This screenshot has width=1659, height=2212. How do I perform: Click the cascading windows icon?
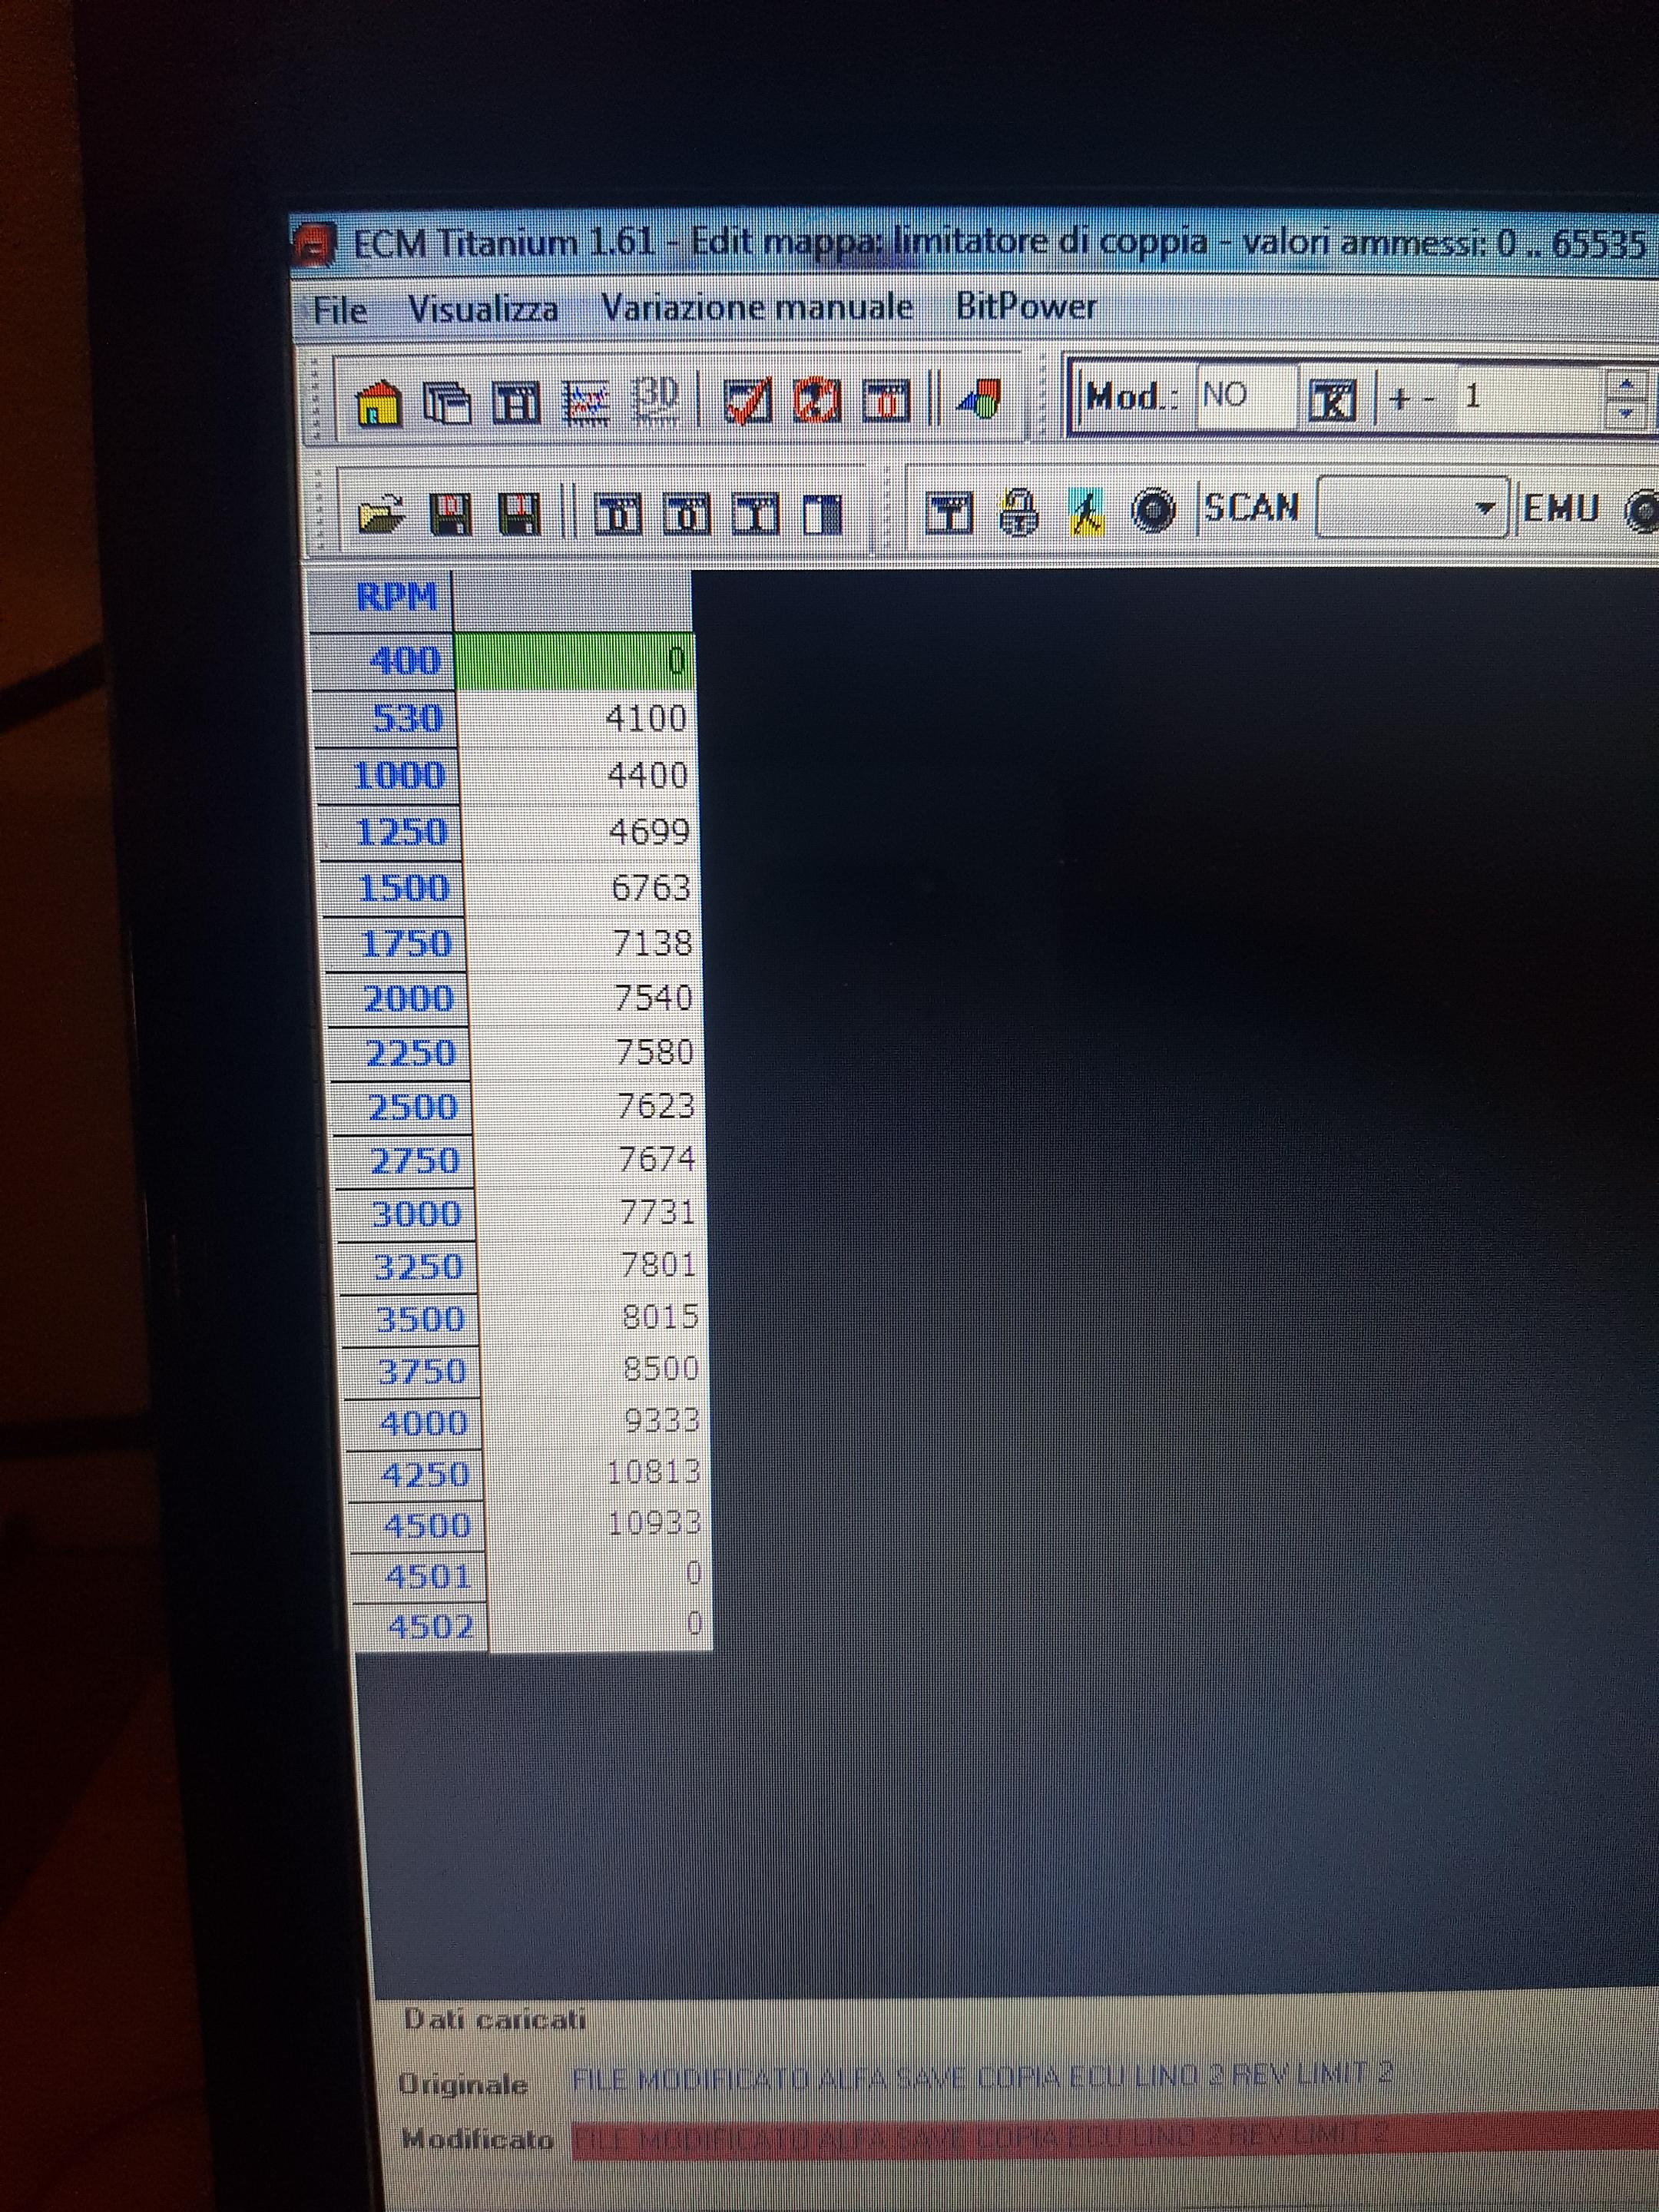tap(447, 403)
